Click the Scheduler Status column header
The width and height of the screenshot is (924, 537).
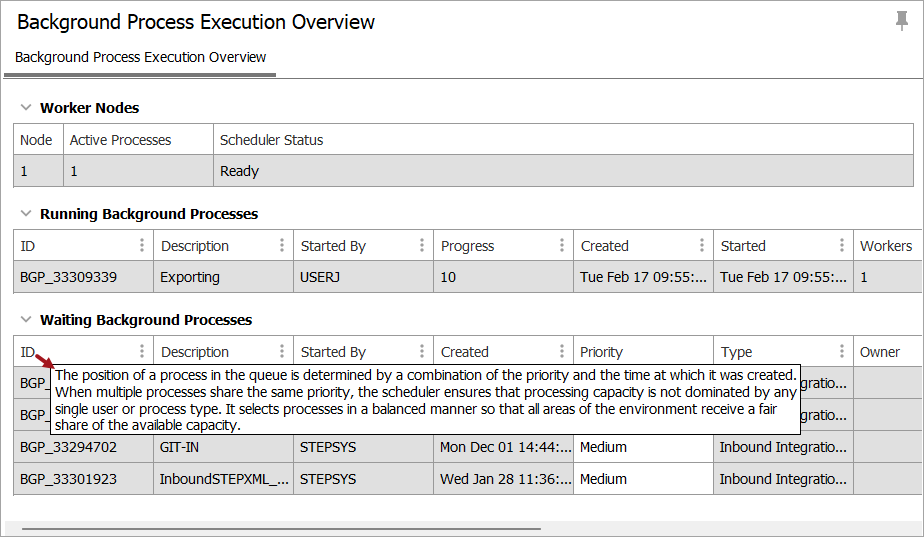(272, 140)
